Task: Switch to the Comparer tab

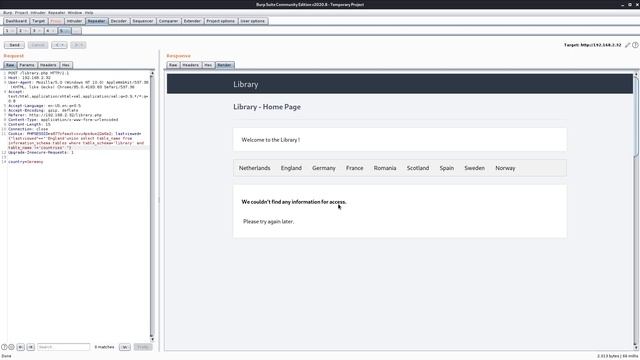Action: tap(168, 21)
